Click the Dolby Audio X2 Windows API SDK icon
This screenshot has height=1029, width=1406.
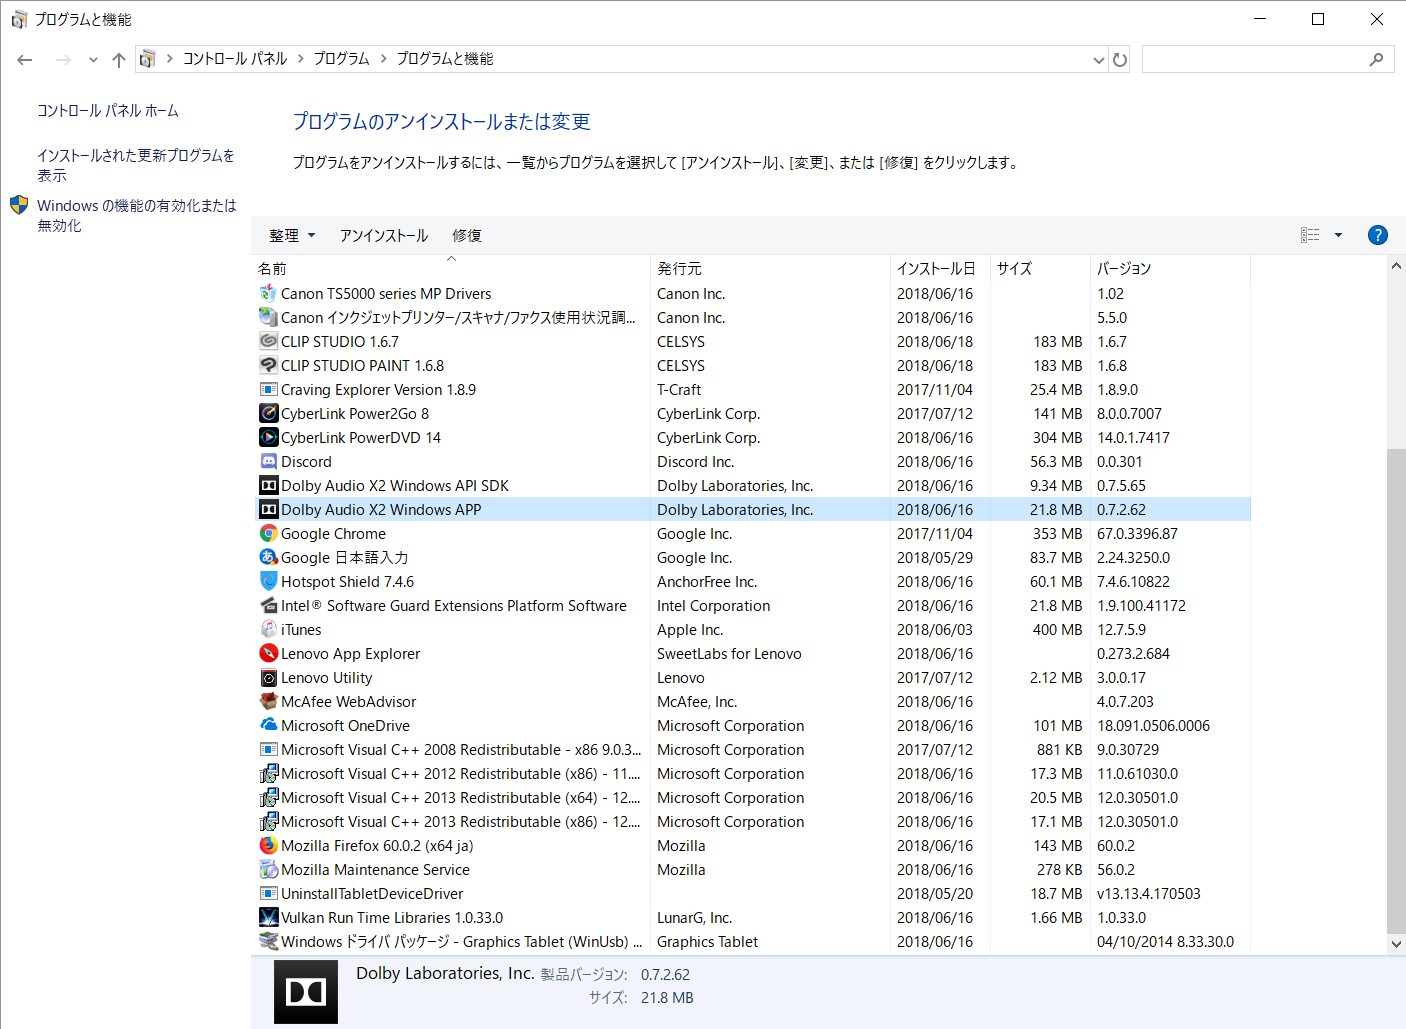click(x=268, y=485)
